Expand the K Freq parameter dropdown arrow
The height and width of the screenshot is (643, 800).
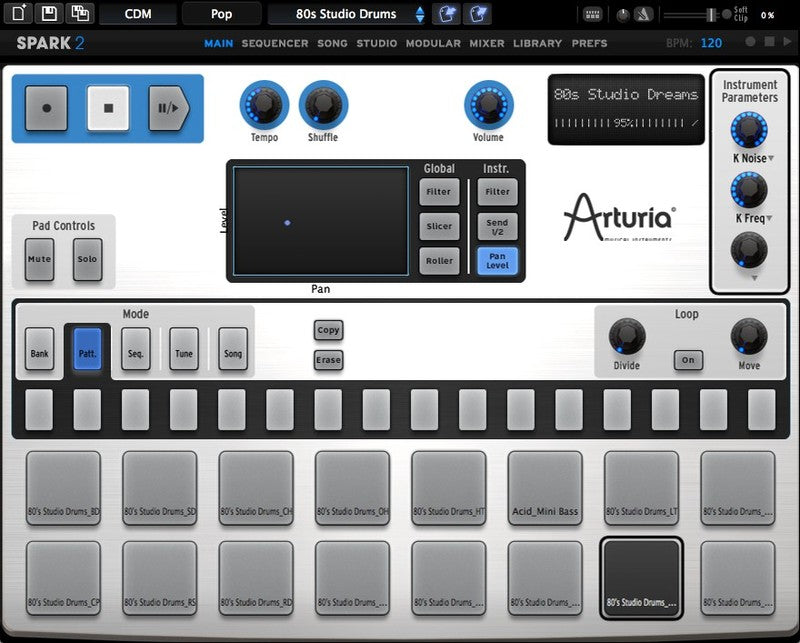click(x=769, y=218)
